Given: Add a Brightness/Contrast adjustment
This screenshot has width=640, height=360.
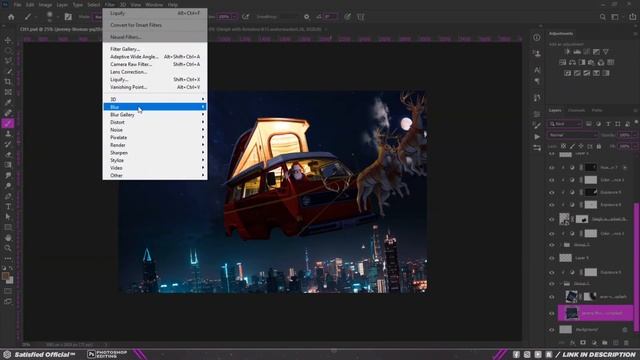Looking at the screenshot, I should [567, 52].
